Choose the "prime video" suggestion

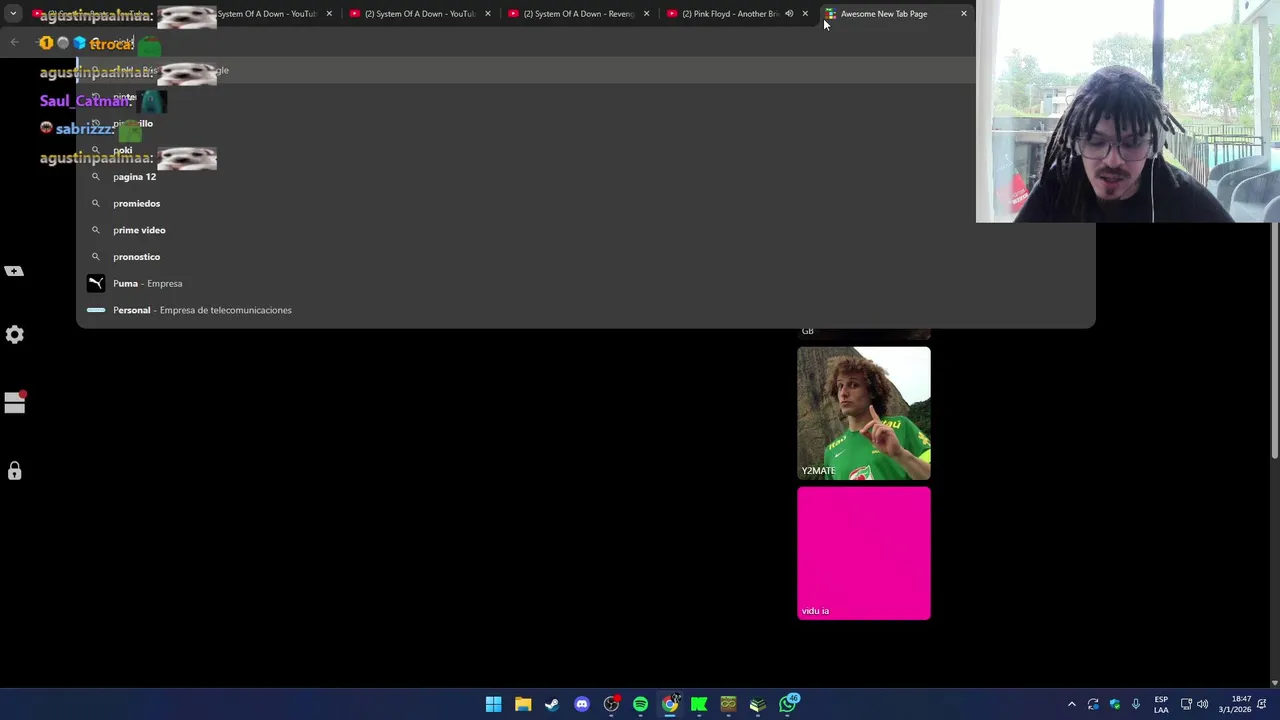click(x=585, y=230)
